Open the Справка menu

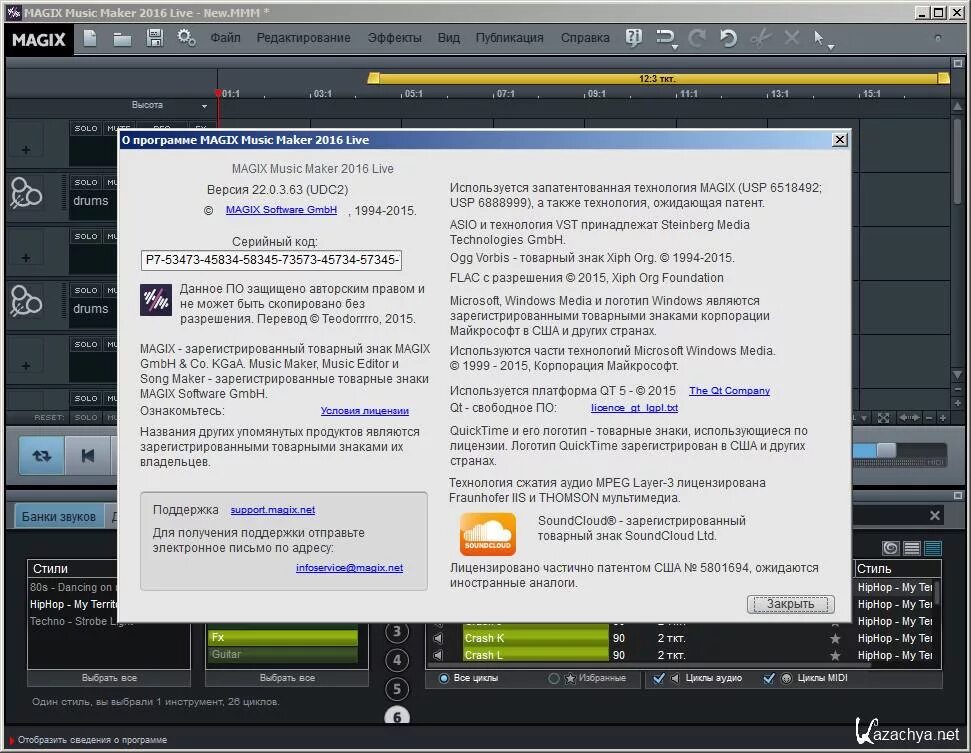(585, 38)
